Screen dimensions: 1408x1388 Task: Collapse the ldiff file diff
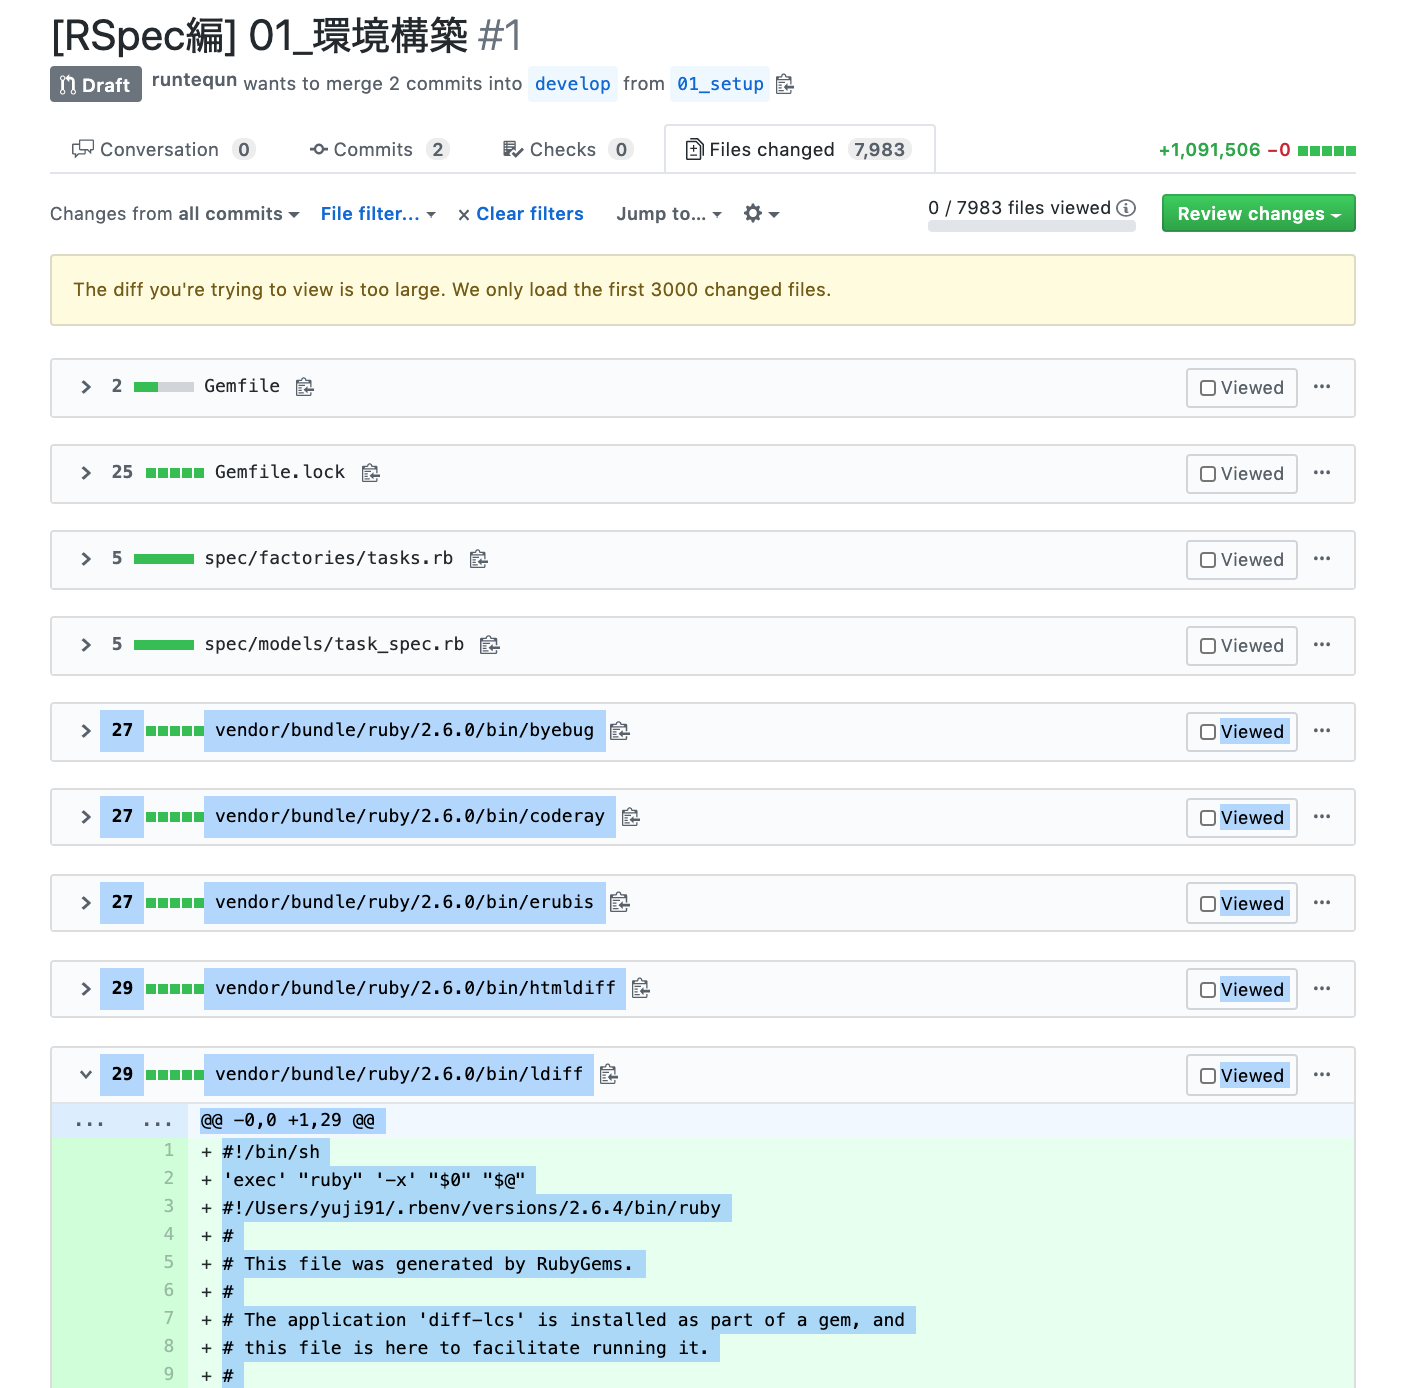pos(86,1074)
